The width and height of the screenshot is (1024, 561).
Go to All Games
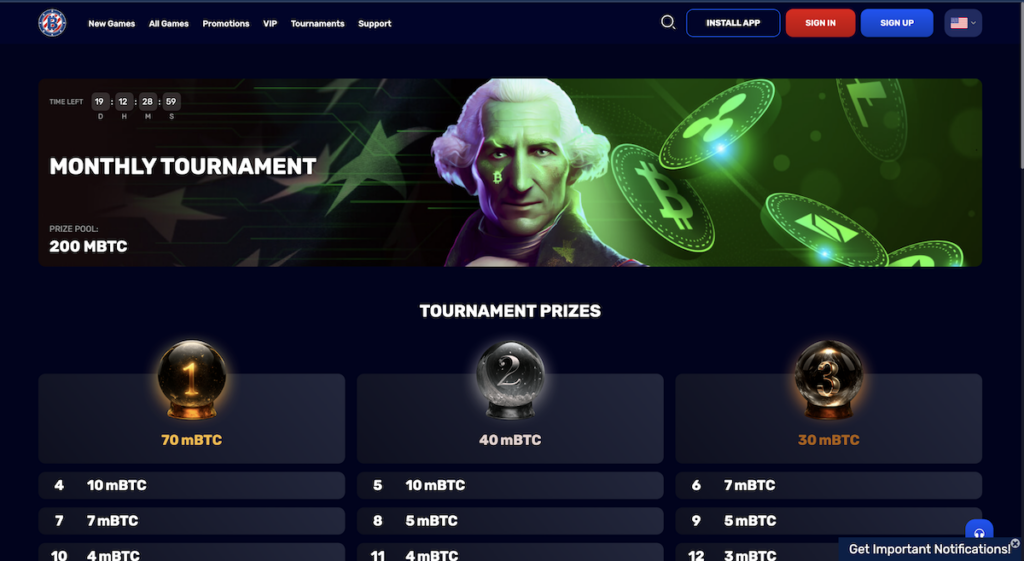tap(168, 24)
